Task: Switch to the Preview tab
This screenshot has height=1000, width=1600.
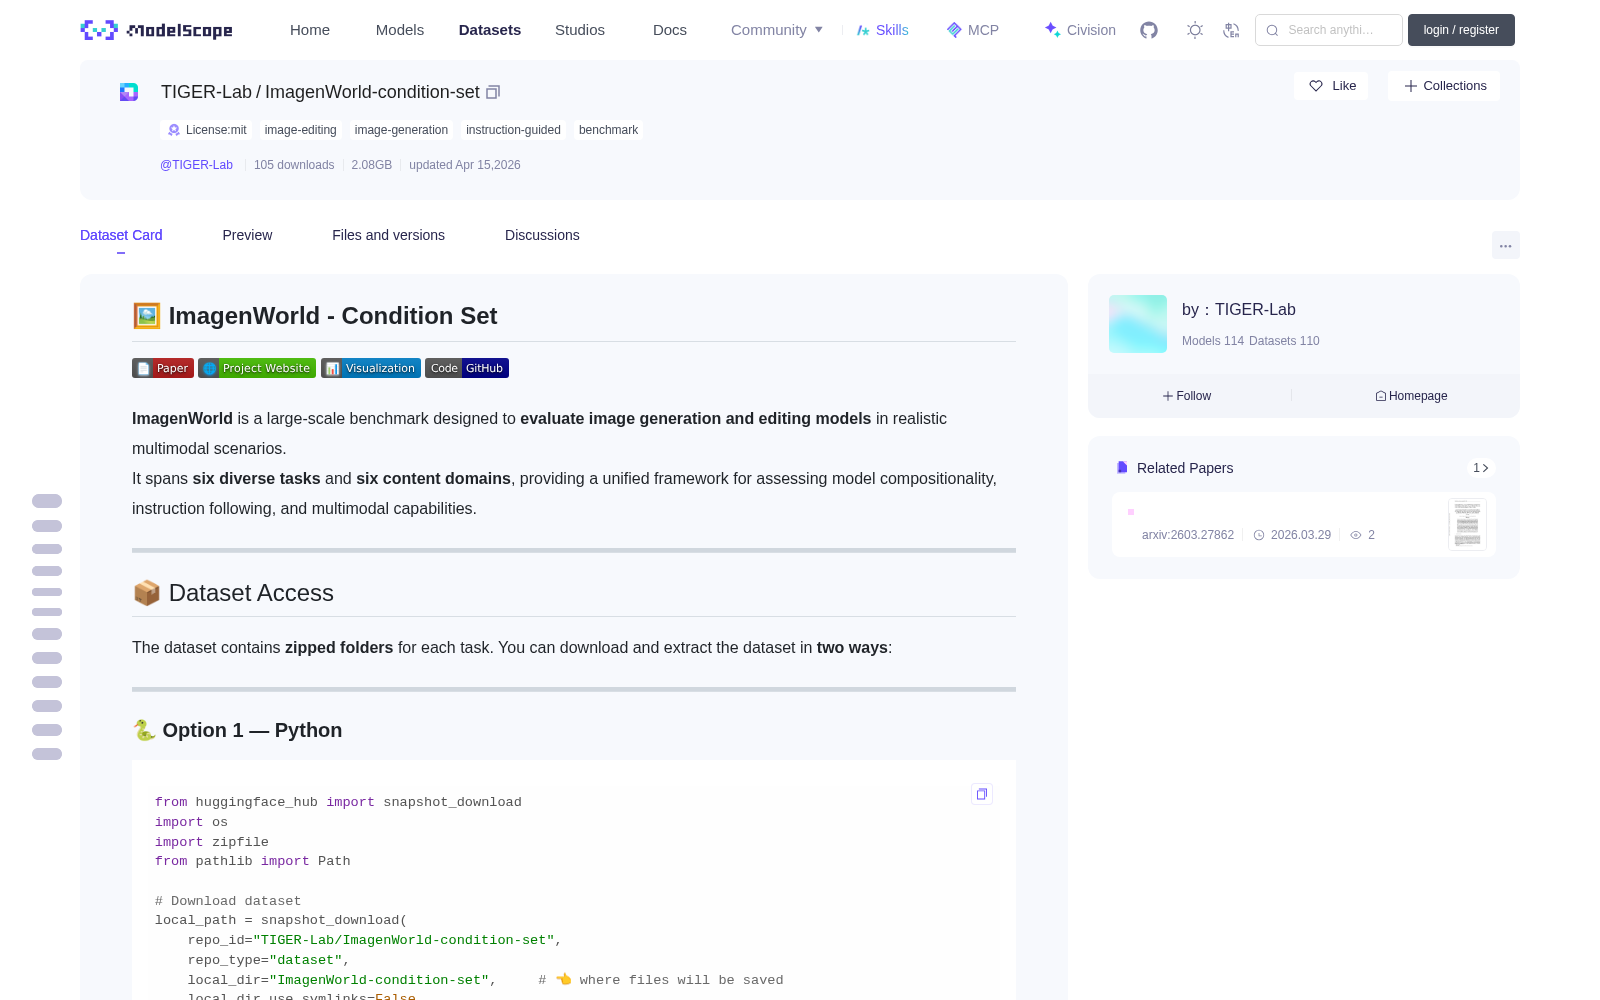Action: [x=247, y=235]
